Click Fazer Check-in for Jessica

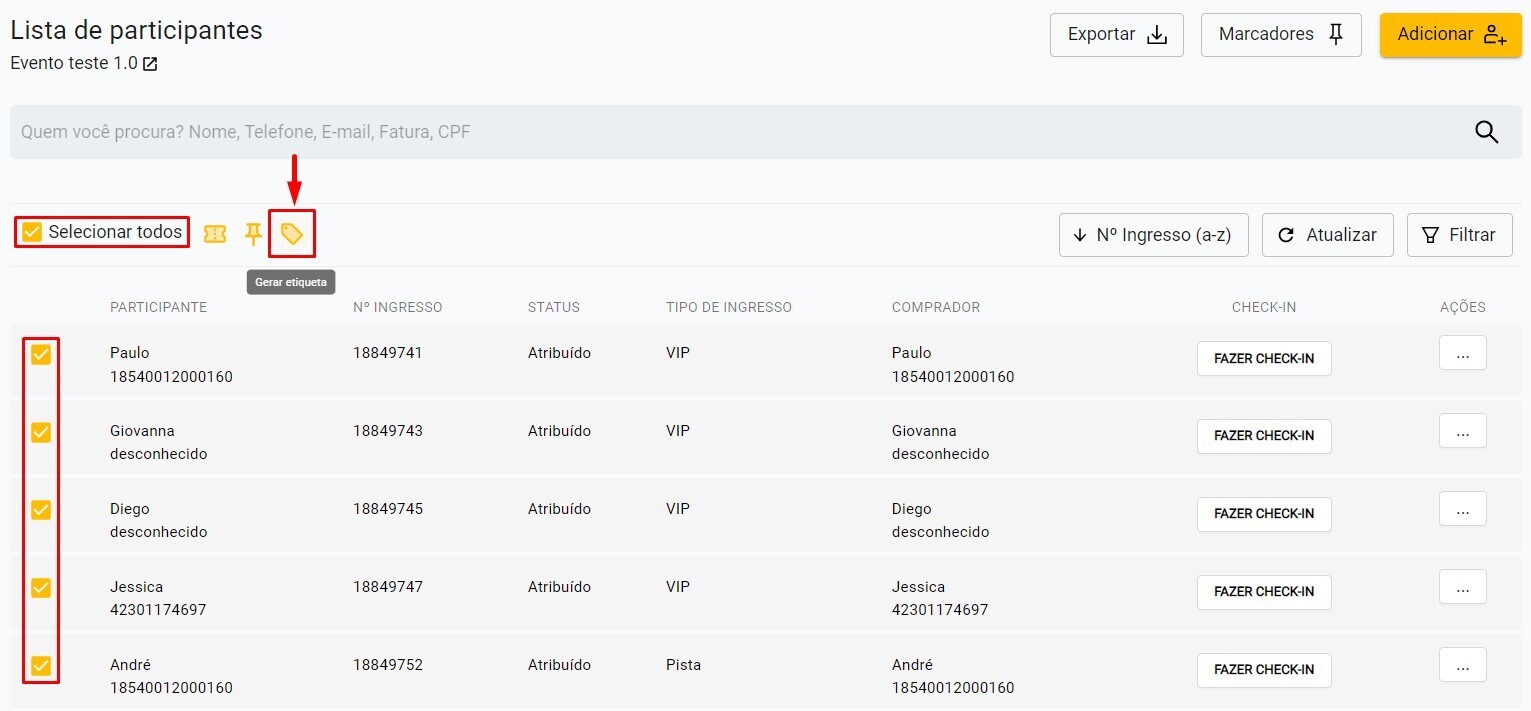pos(1263,592)
